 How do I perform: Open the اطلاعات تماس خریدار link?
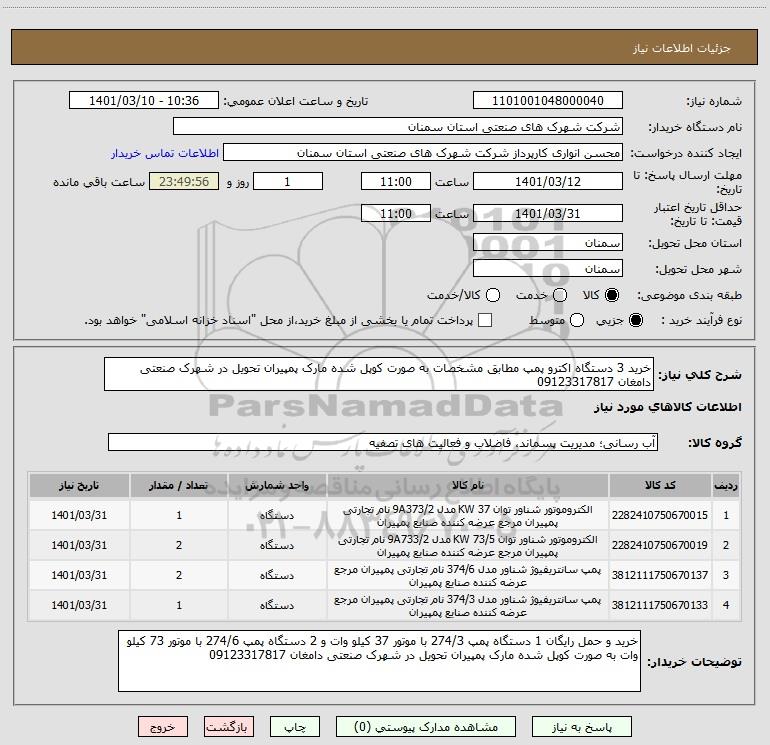point(165,153)
